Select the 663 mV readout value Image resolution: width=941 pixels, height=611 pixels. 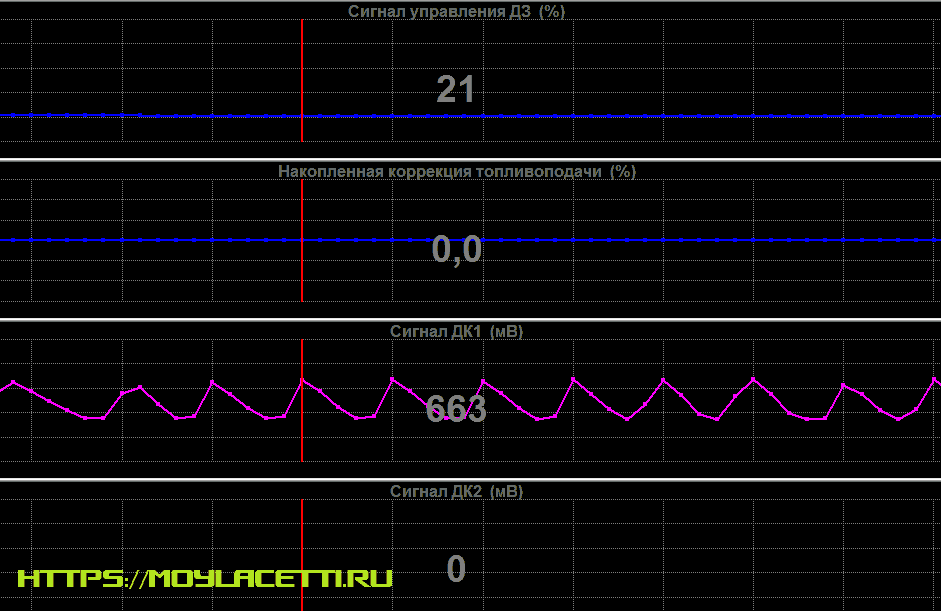[x=456, y=408]
